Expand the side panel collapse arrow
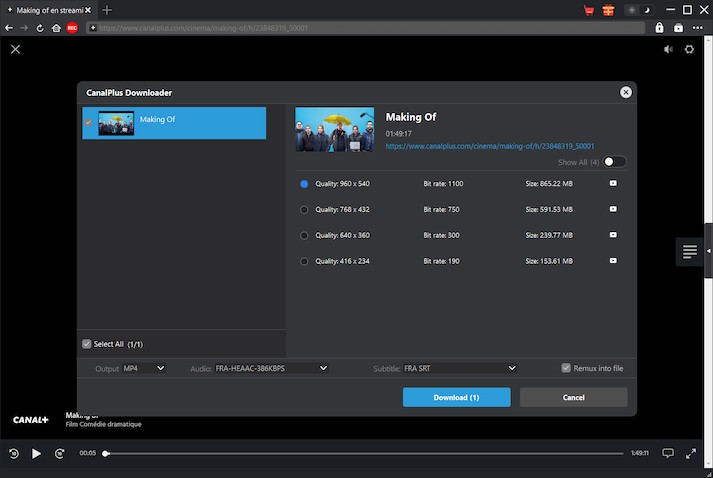Screen dimensions: 713x478 [708, 251]
